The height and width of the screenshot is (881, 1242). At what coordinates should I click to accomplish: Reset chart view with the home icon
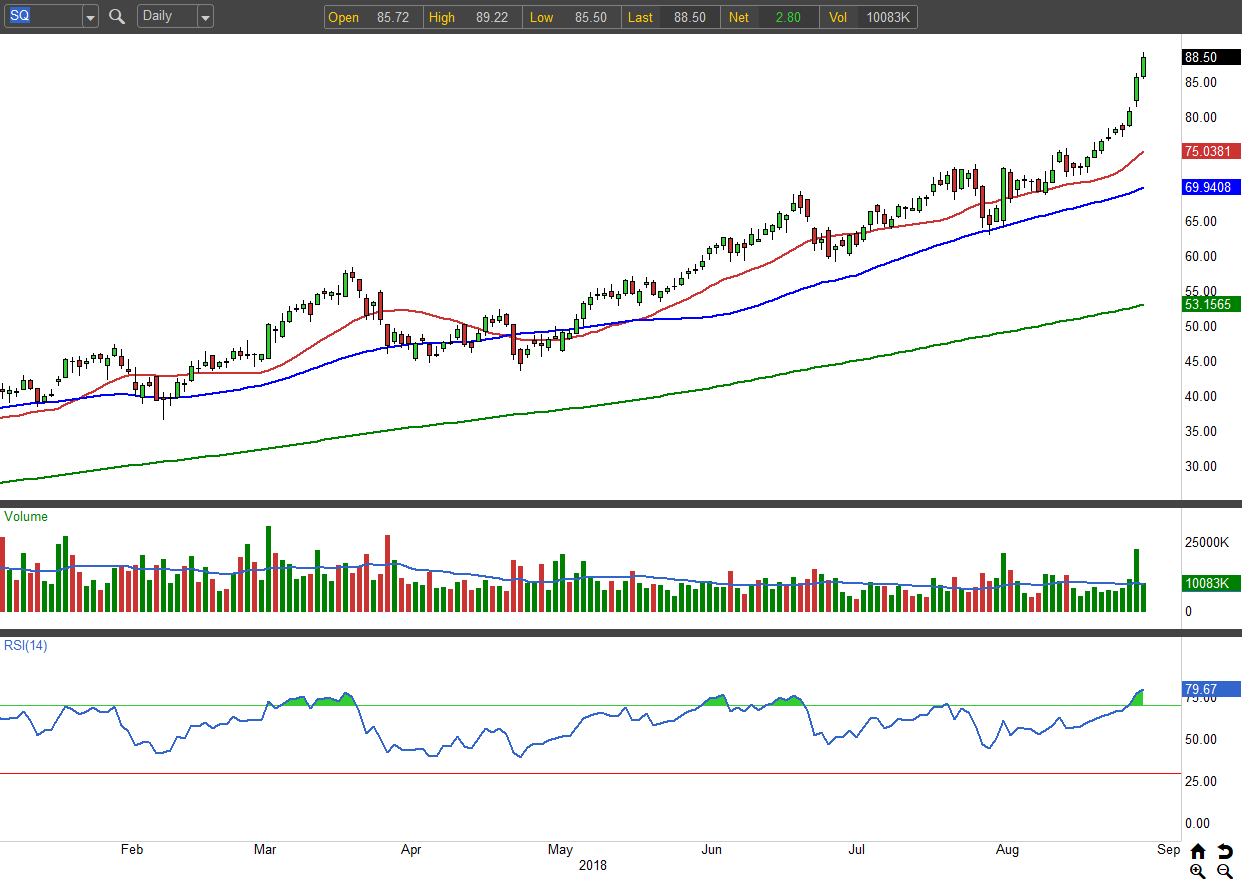tap(1198, 851)
